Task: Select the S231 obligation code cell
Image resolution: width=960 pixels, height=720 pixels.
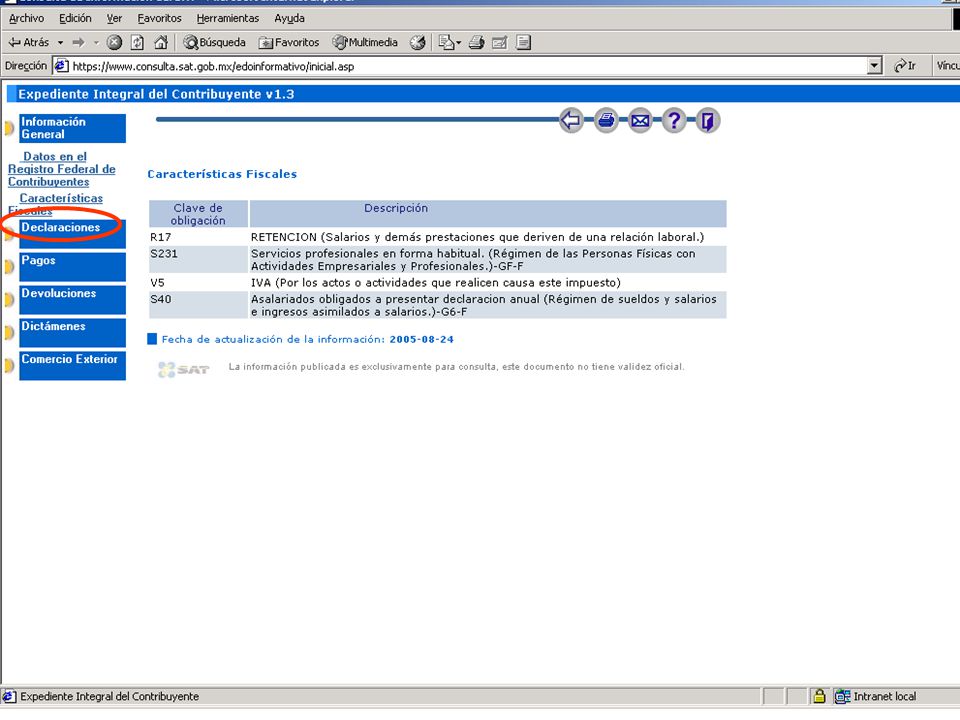Action: (198, 260)
